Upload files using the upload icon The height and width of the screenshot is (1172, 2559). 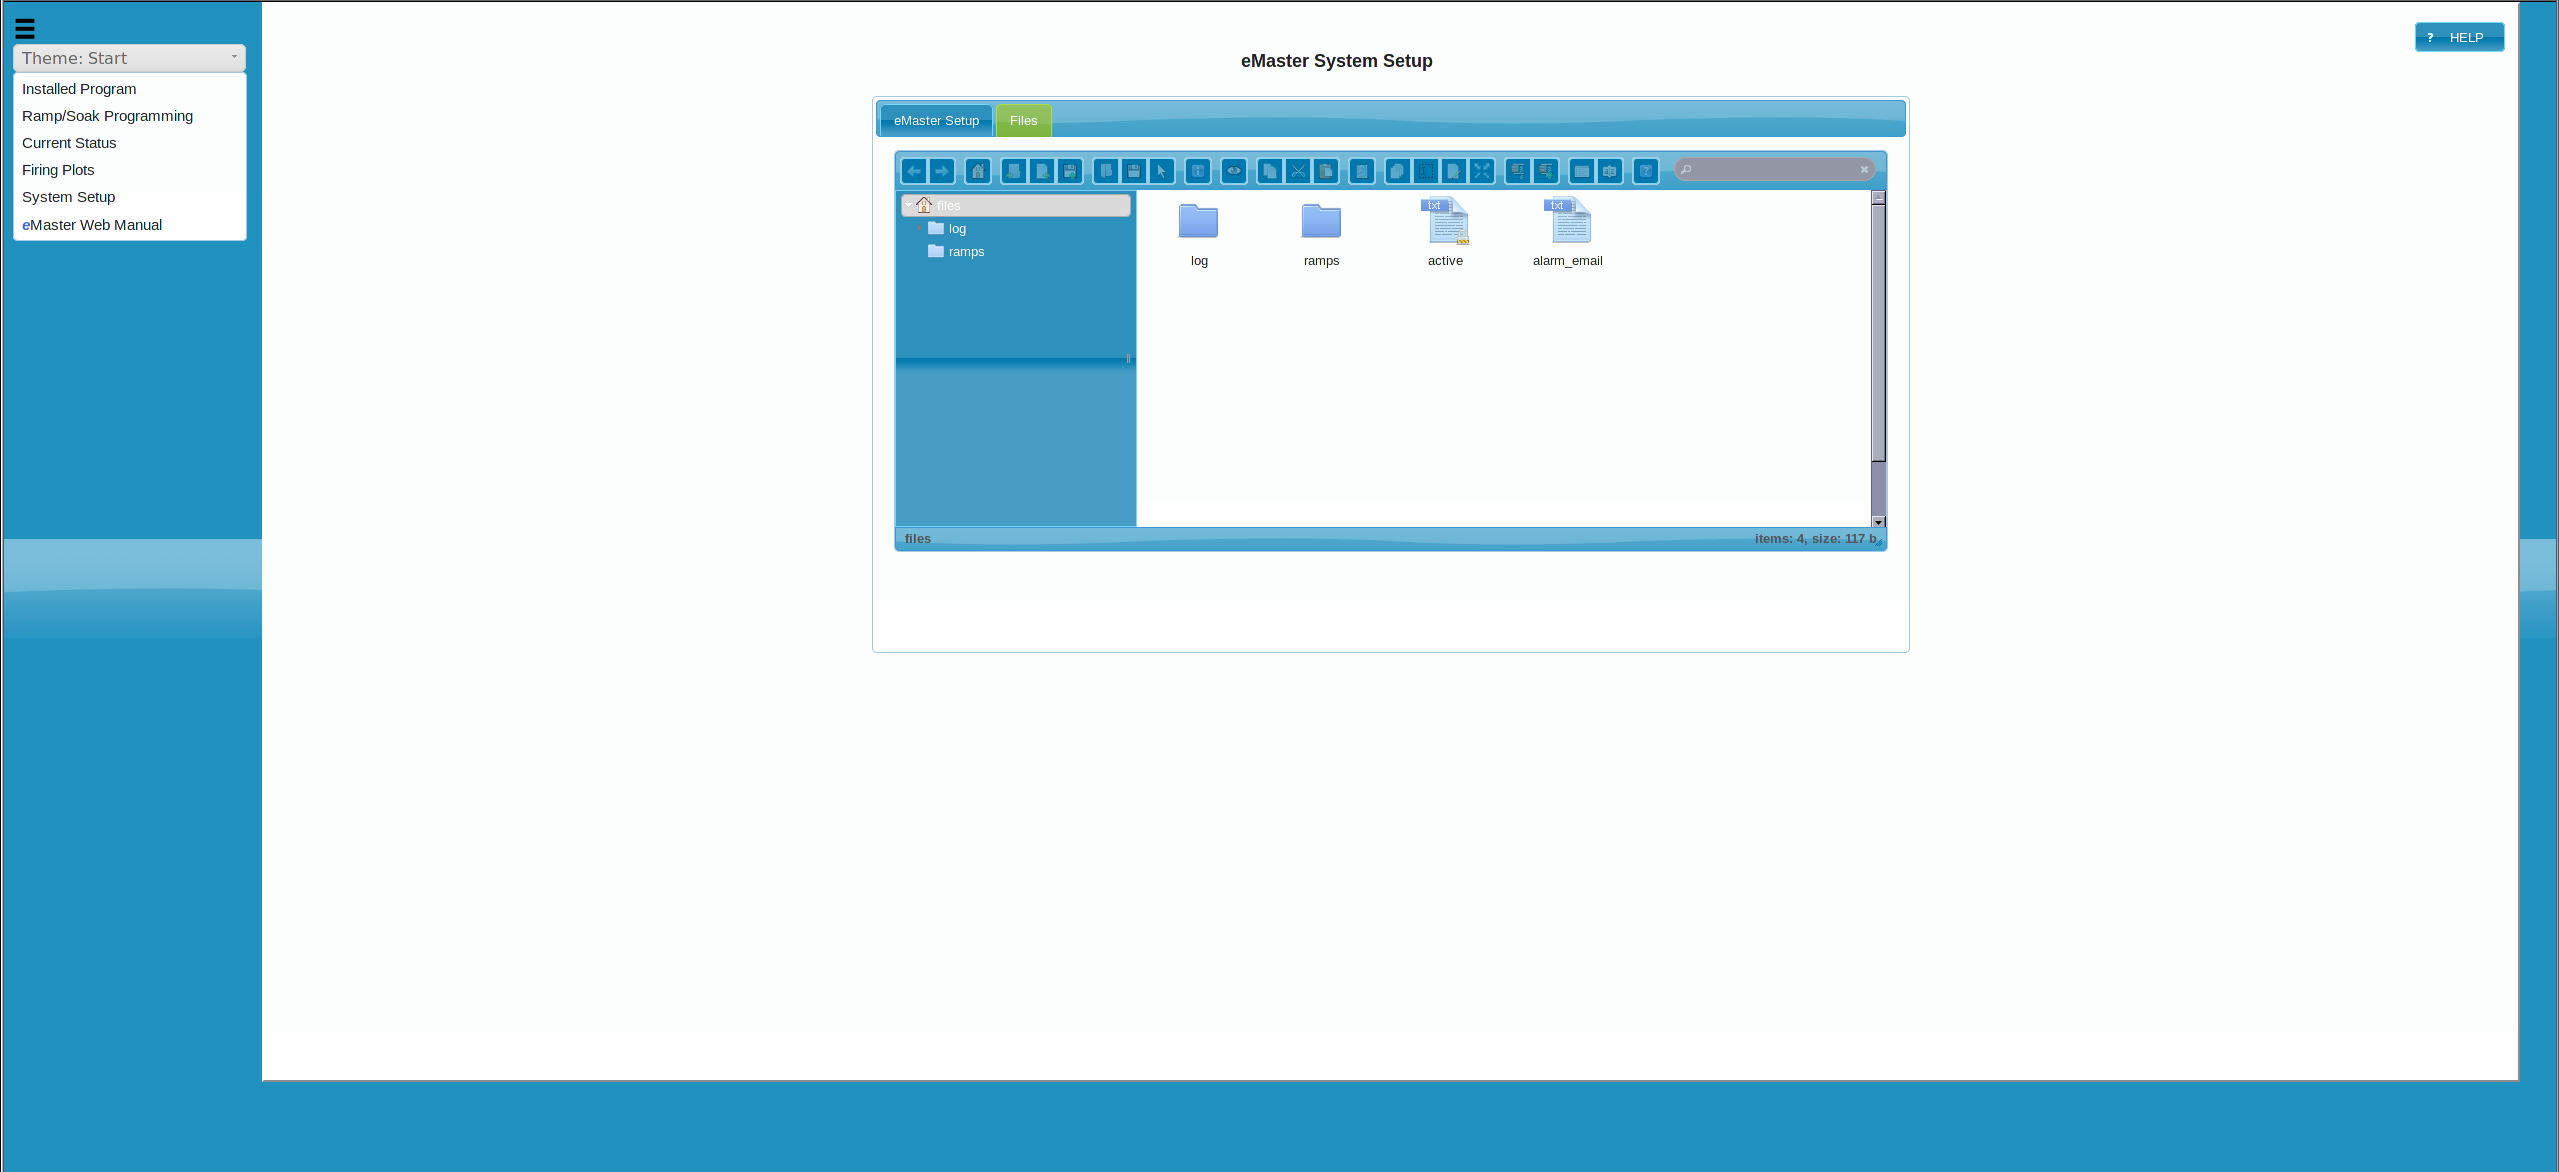pyautogui.click(x=1069, y=171)
